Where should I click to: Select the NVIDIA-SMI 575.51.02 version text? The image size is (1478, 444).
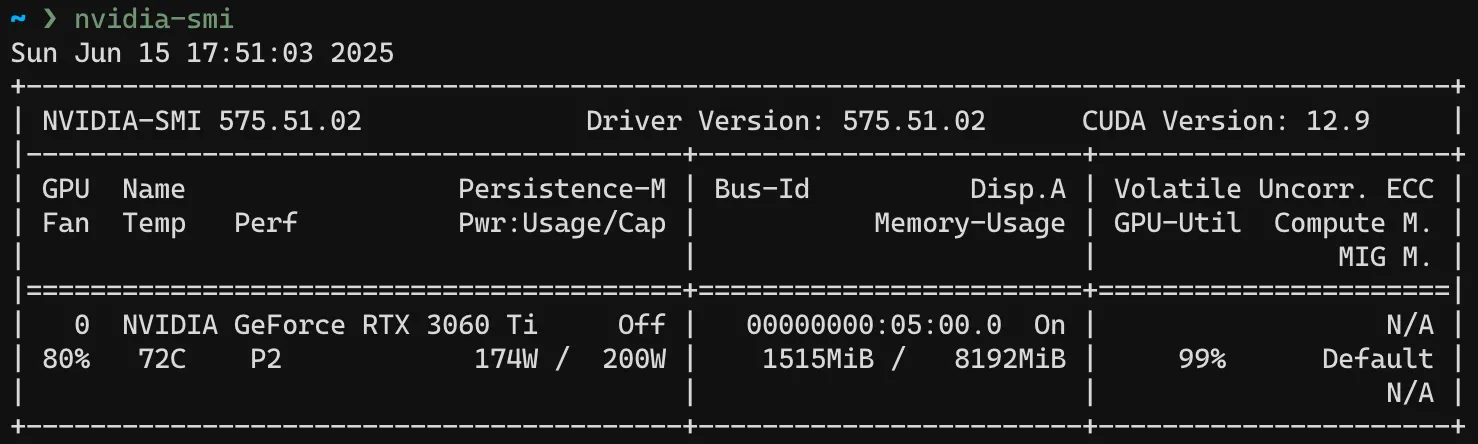[x=202, y=122]
